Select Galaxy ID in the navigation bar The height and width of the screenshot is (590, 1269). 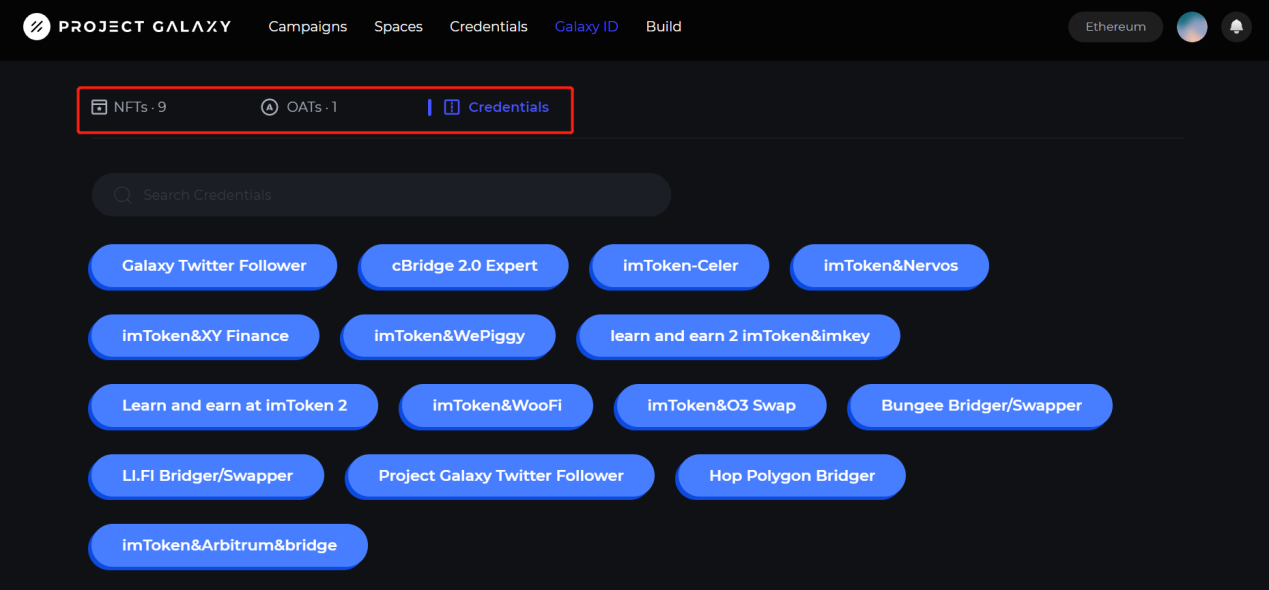click(x=586, y=27)
